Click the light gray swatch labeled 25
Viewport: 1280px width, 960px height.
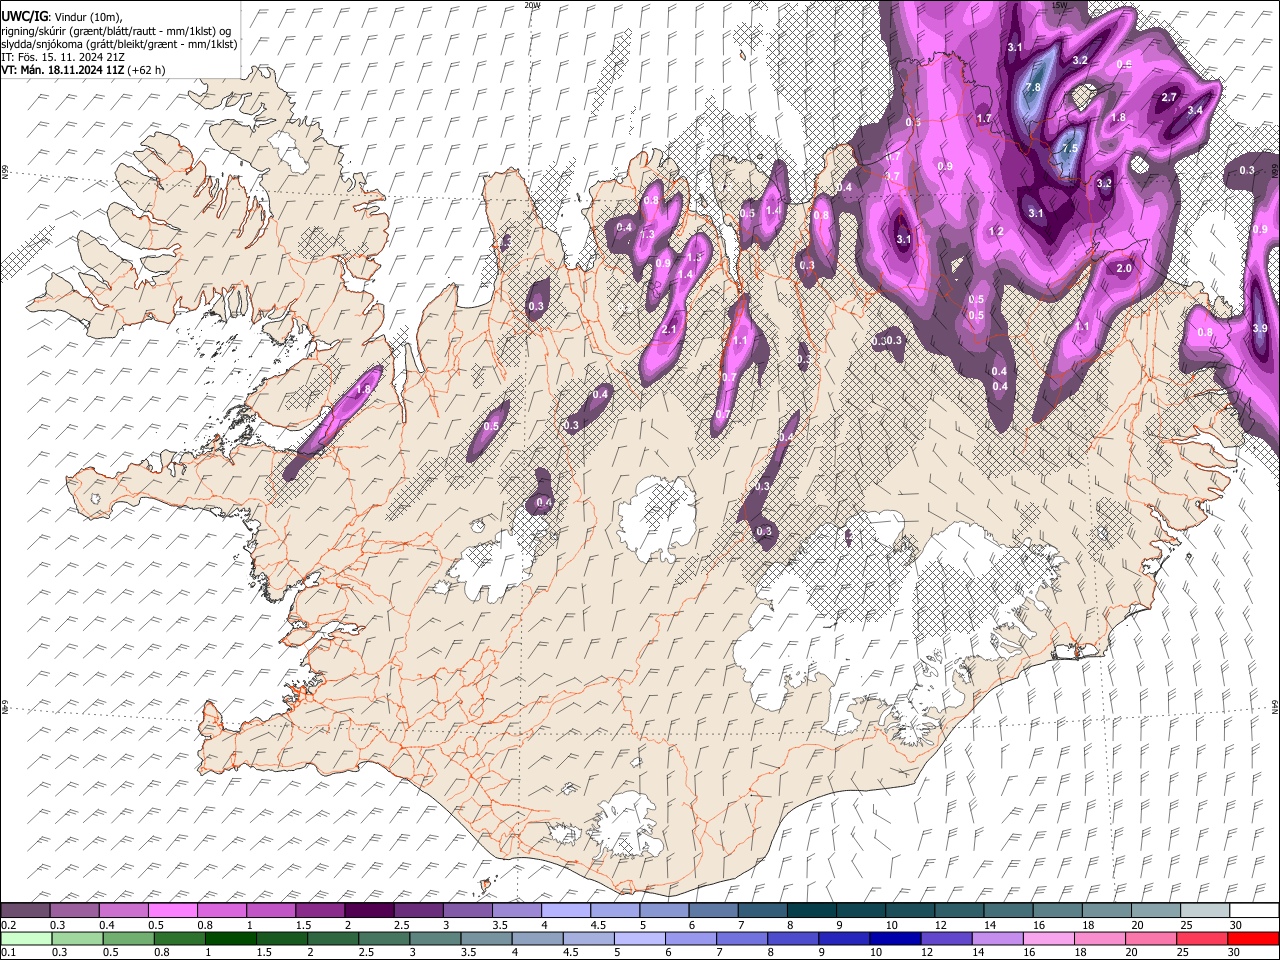click(1205, 910)
